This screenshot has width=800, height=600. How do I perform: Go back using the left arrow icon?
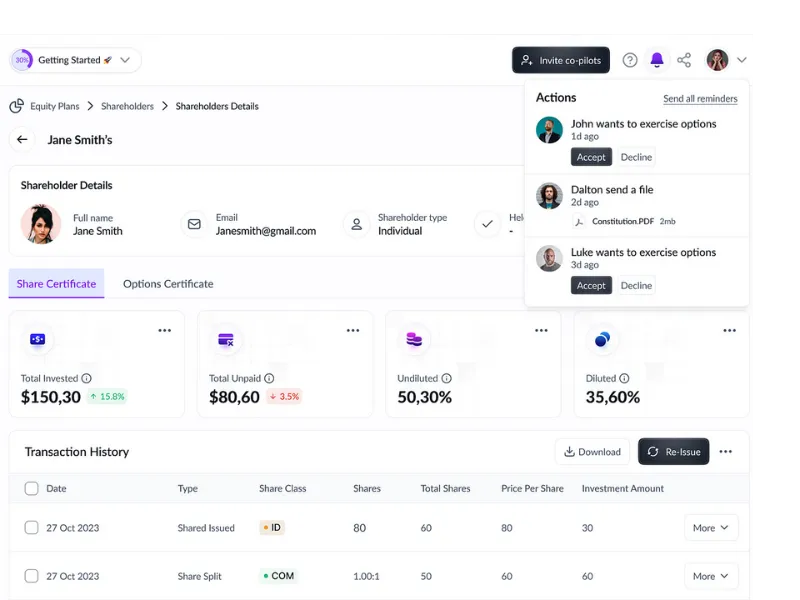pyautogui.click(x=22, y=140)
